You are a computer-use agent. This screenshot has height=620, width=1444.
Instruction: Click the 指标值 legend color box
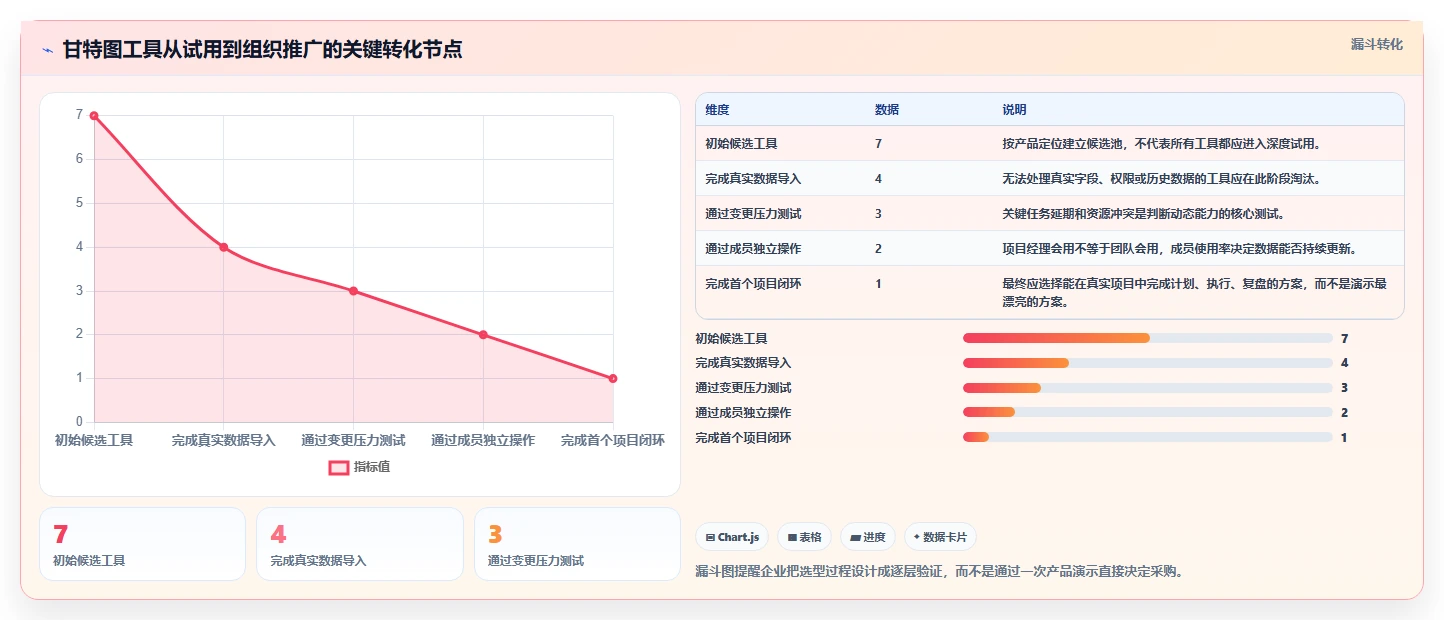339,467
